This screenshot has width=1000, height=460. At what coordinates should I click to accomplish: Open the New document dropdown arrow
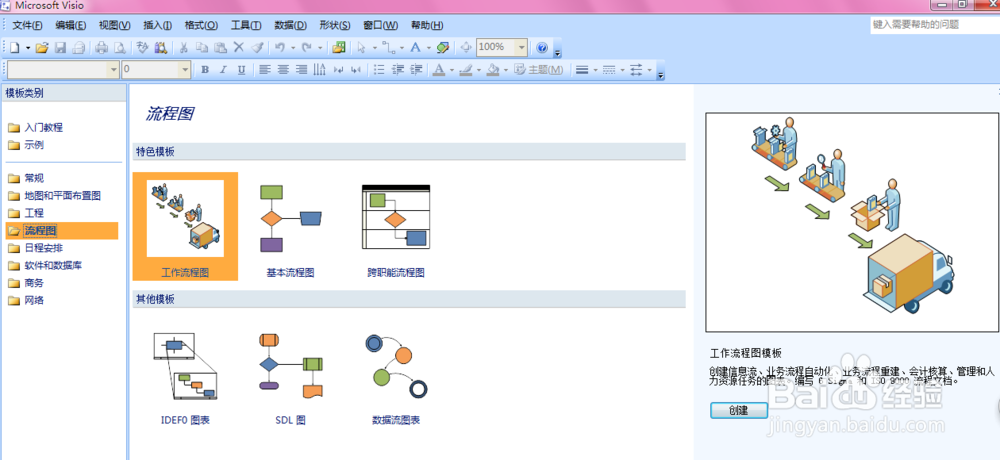click(28, 48)
